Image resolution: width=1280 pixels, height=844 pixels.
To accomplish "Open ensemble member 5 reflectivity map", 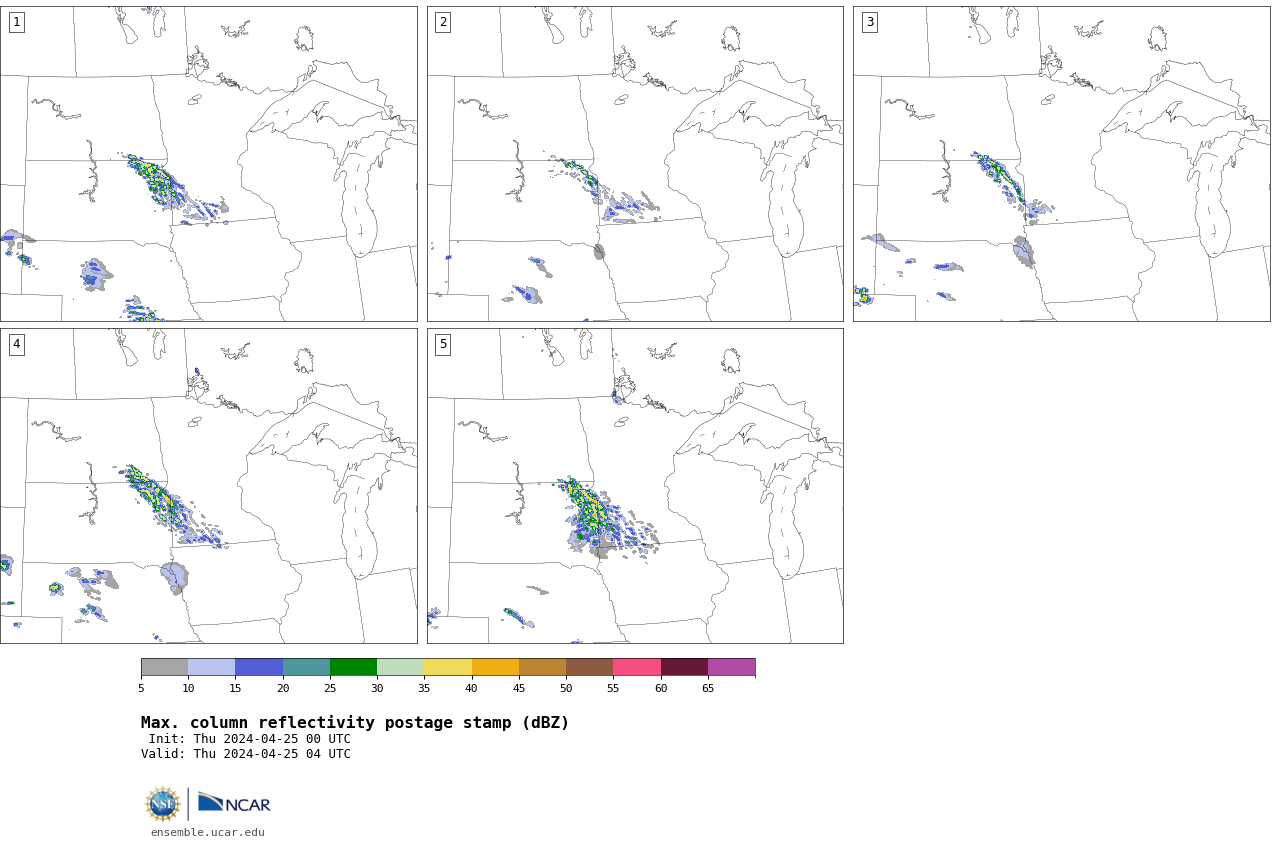I will (635, 486).
